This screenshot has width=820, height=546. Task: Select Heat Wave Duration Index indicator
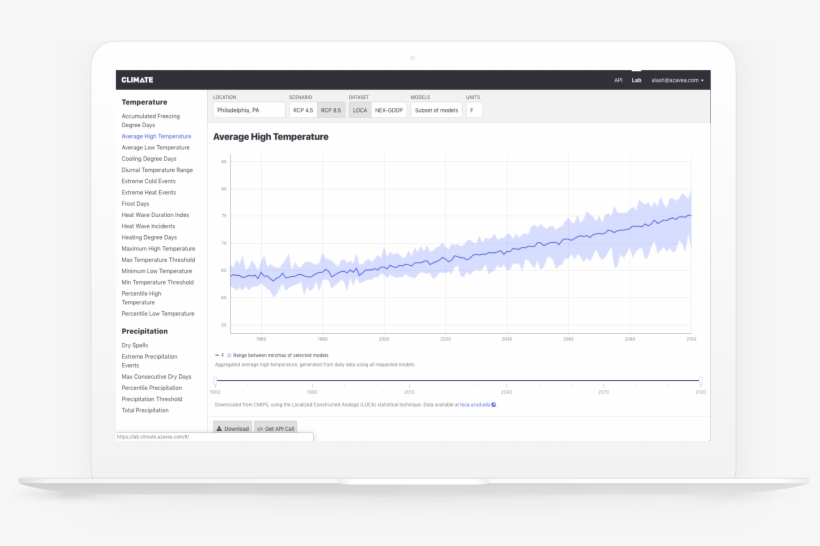pyautogui.click(x=155, y=215)
